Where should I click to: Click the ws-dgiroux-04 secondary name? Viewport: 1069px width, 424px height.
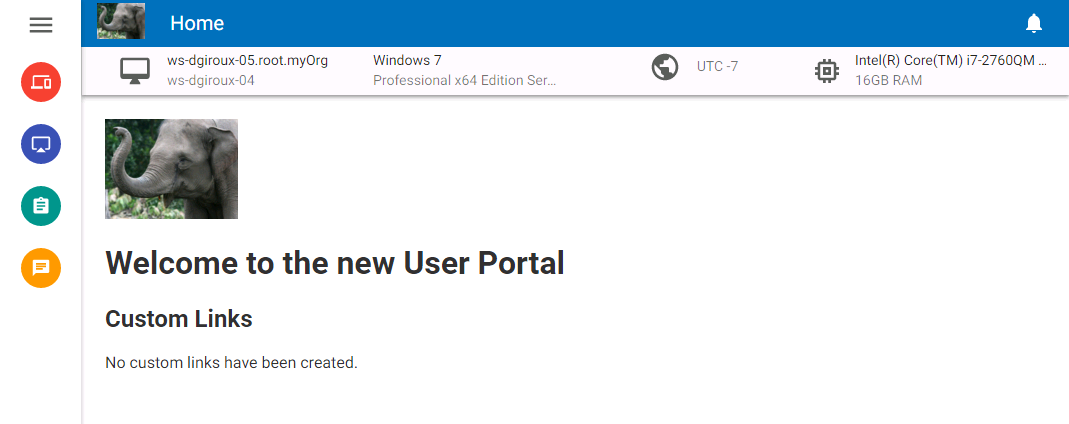click(x=211, y=80)
